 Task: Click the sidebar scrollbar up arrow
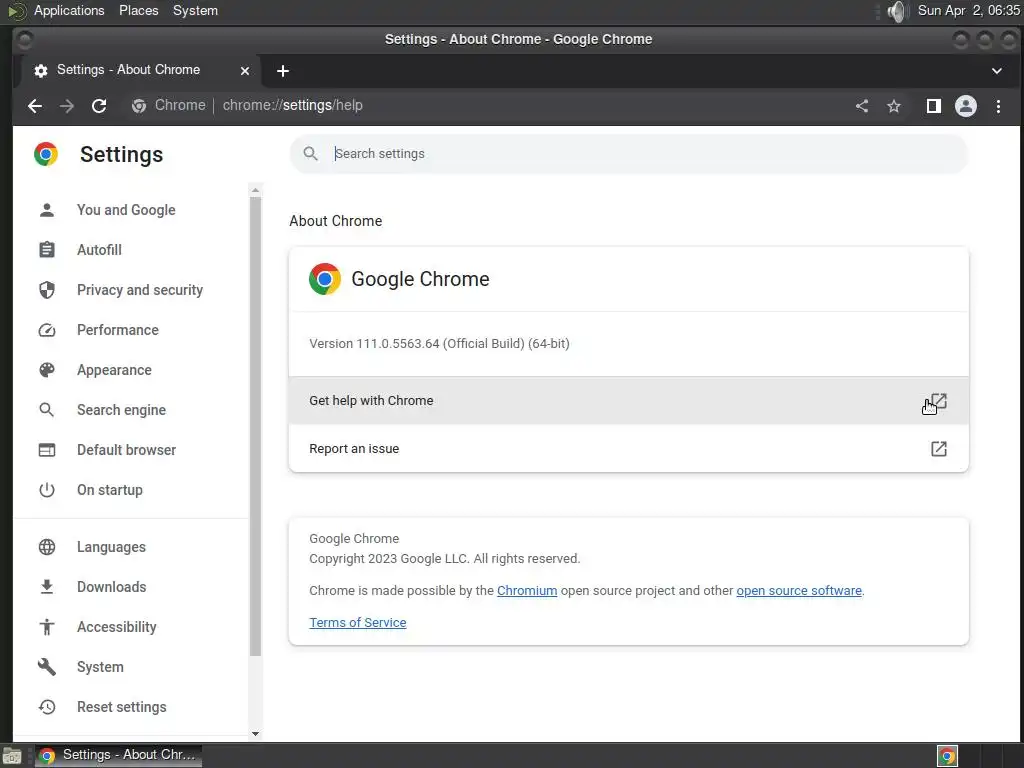click(255, 191)
